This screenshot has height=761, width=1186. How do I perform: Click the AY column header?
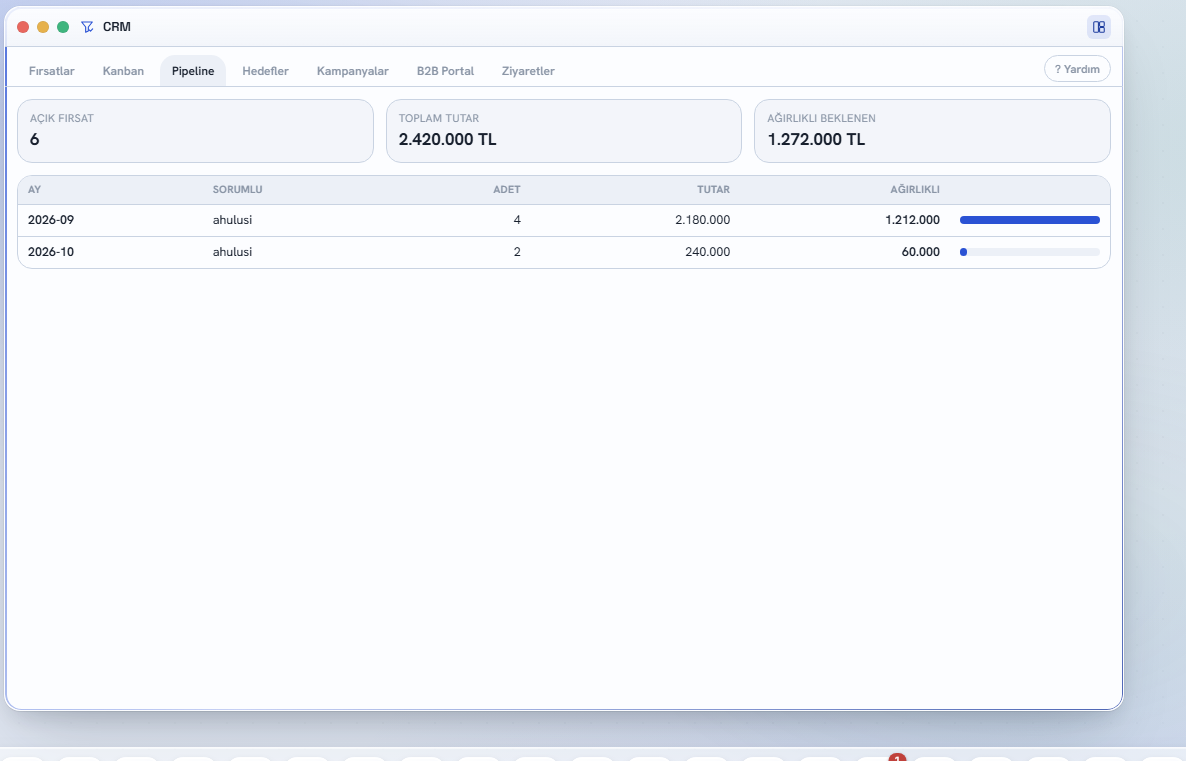pos(34,190)
